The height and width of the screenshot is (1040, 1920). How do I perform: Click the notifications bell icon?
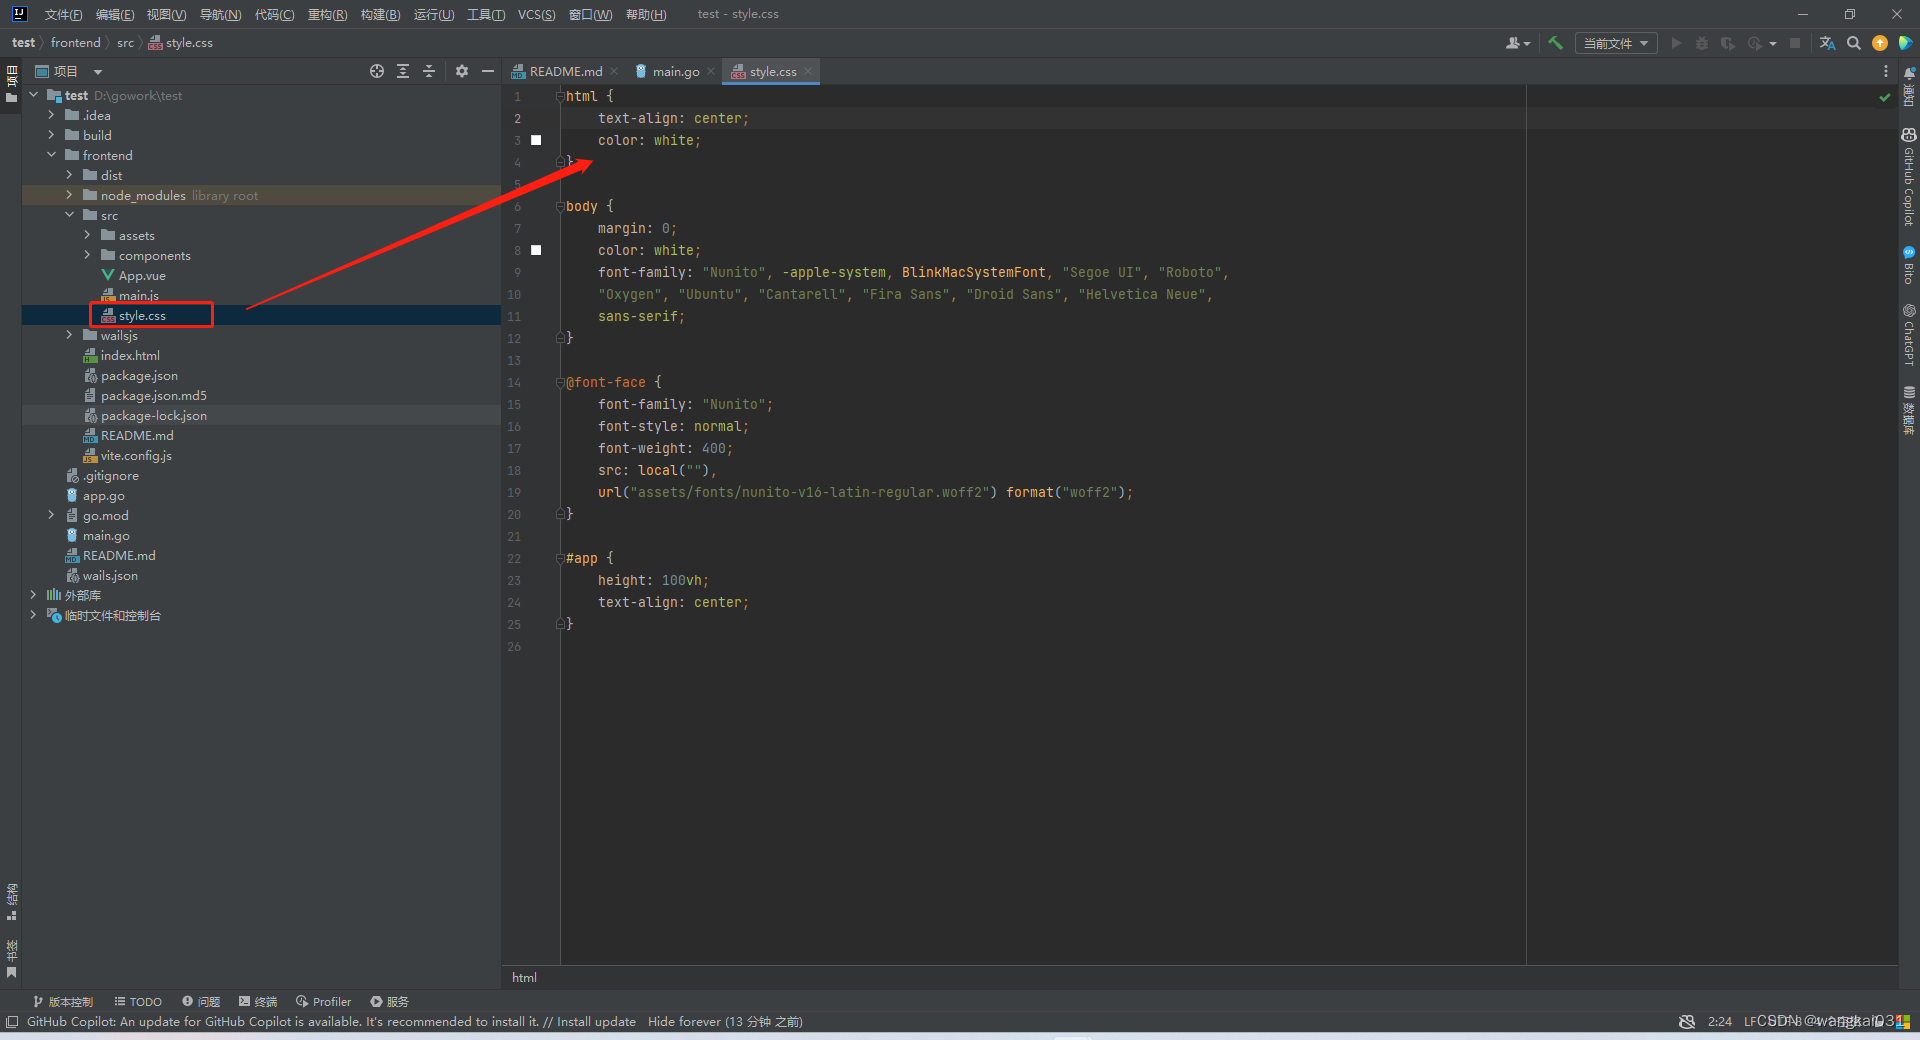tap(1909, 75)
